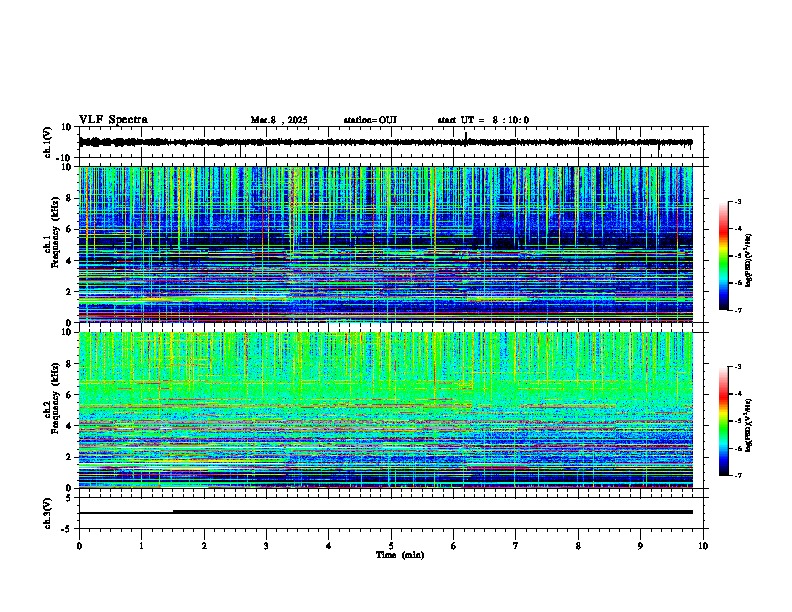Click time axis tick label "9"
Image resolution: width=792 pixels, height=612 pixels.
[x=640, y=546]
